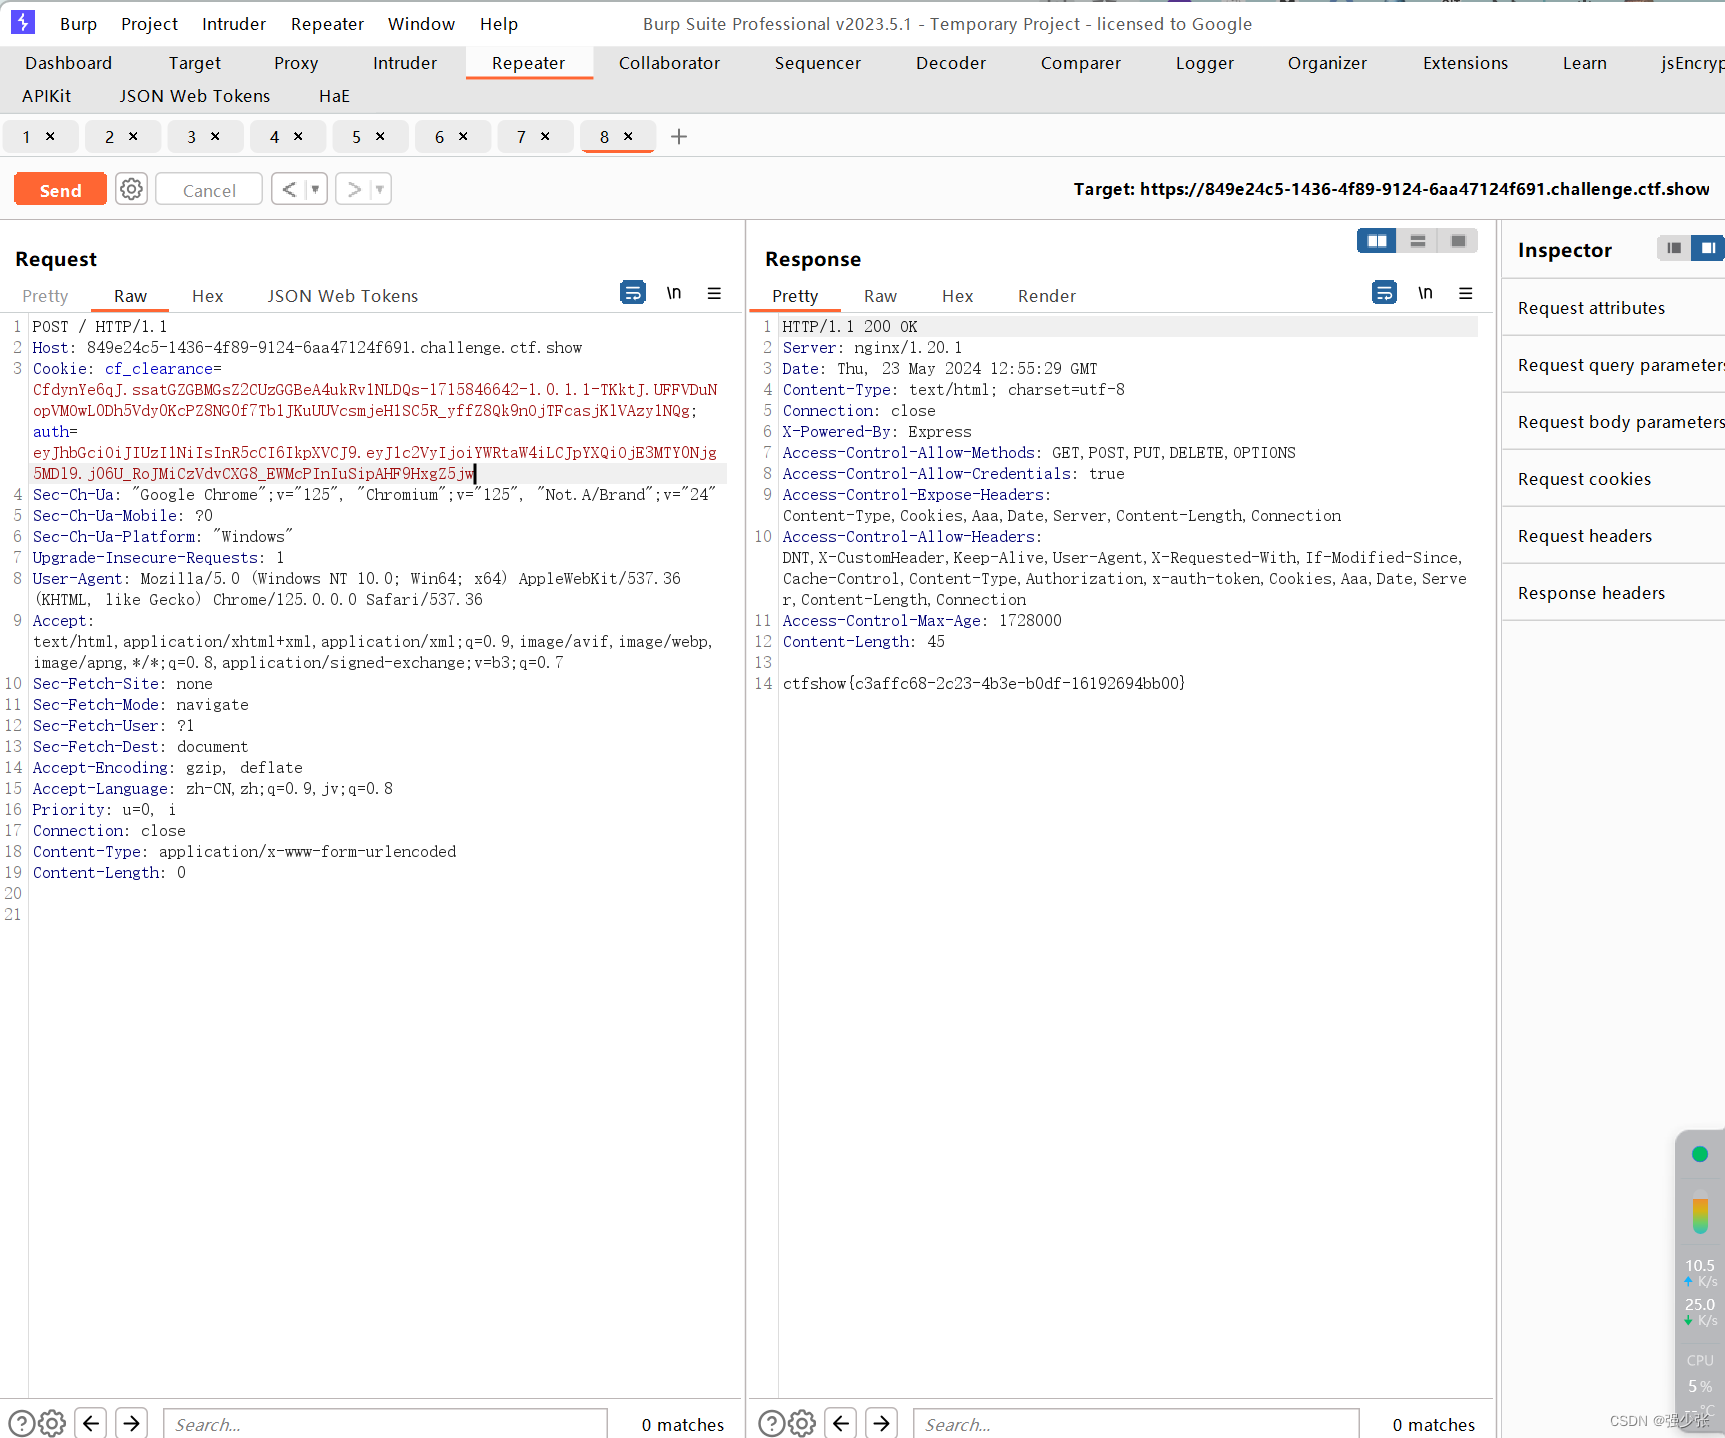Open the APIKit extension tab
The image size is (1725, 1438).
[x=47, y=96]
